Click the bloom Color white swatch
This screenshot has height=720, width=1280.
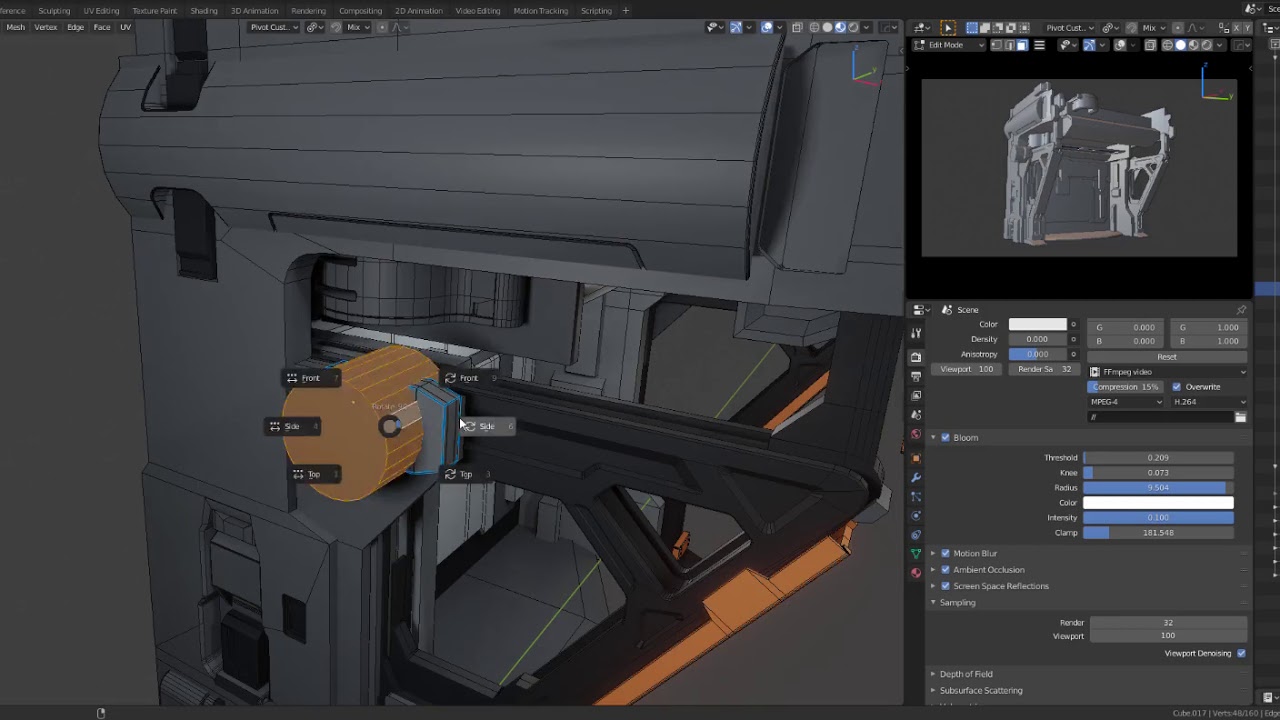pos(1158,502)
